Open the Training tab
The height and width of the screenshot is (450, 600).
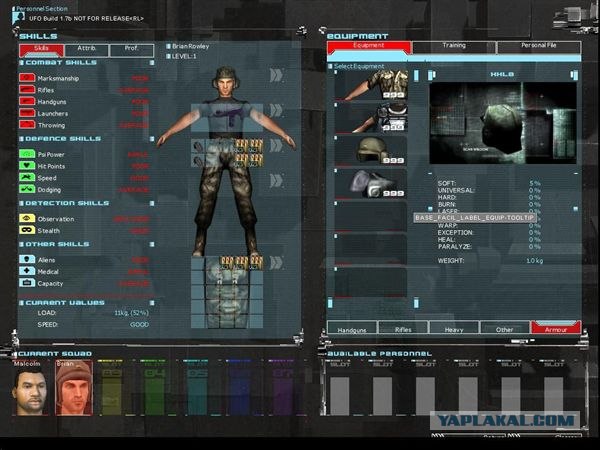[x=454, y=47]
